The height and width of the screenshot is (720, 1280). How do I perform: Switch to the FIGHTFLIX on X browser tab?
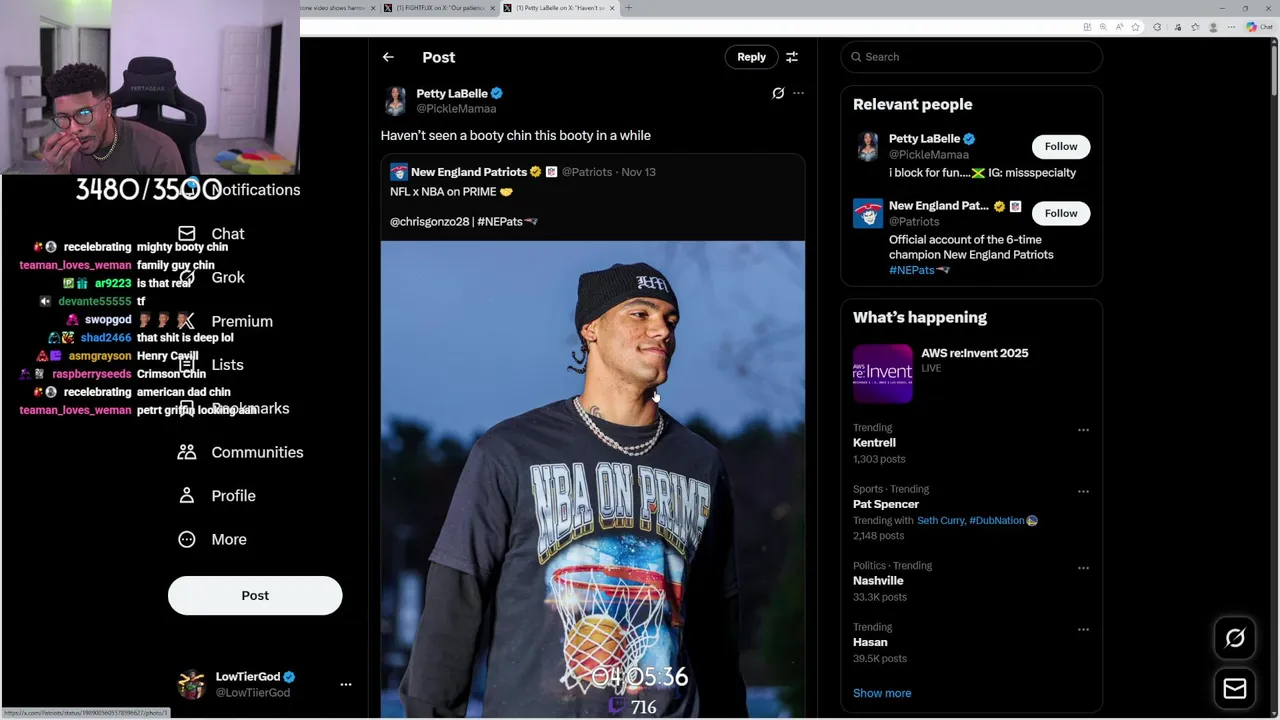pos(440,8)
